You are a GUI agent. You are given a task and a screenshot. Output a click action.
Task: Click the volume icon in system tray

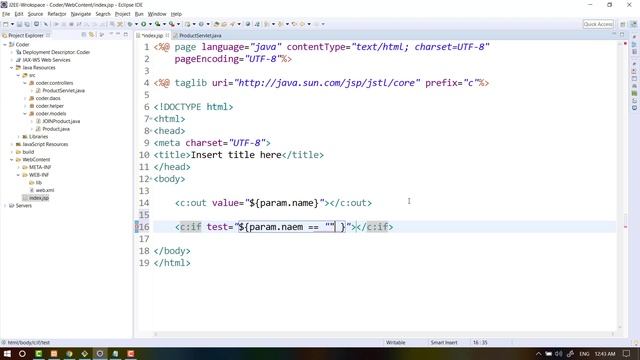coord(558,354)
